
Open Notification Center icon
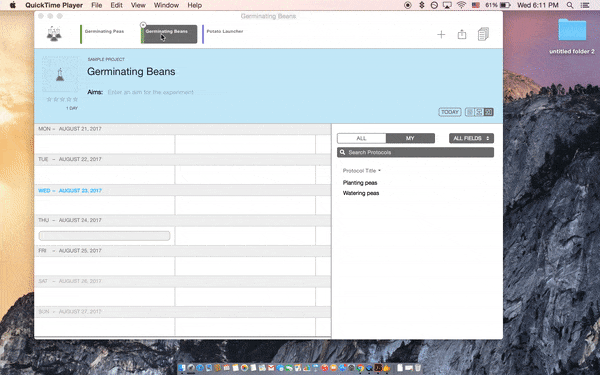click(x=585, y=5)
